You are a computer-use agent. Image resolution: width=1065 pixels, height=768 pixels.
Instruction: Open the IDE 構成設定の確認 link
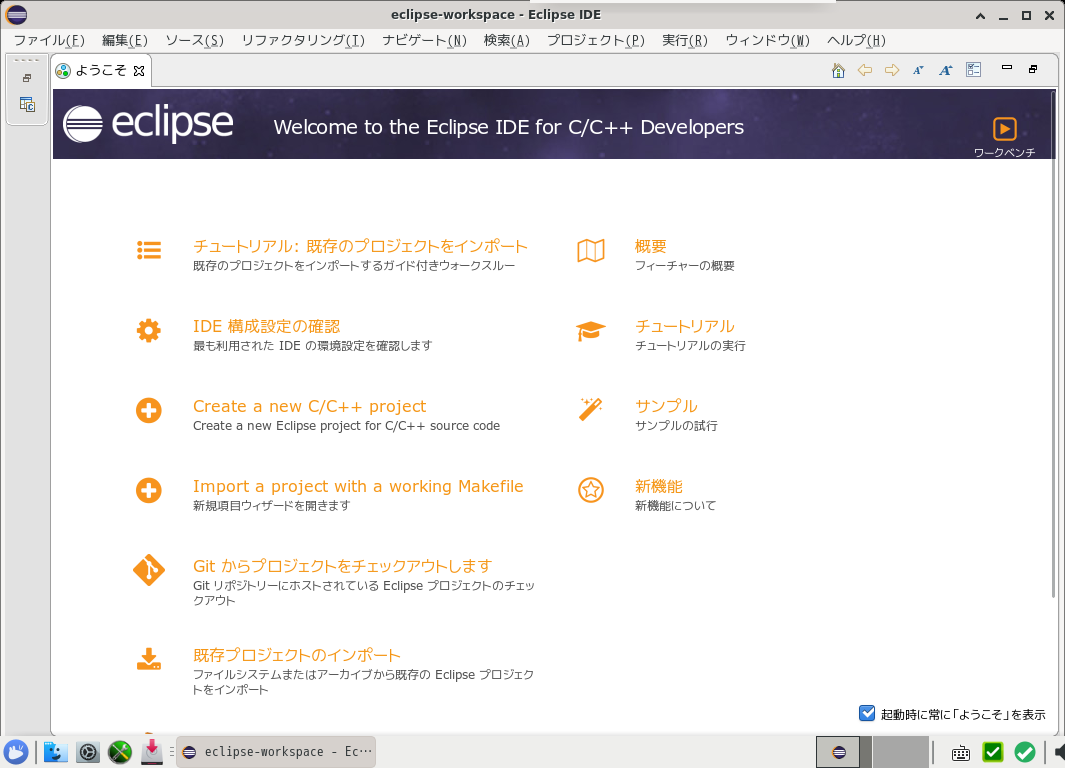(x=266, y=326)
